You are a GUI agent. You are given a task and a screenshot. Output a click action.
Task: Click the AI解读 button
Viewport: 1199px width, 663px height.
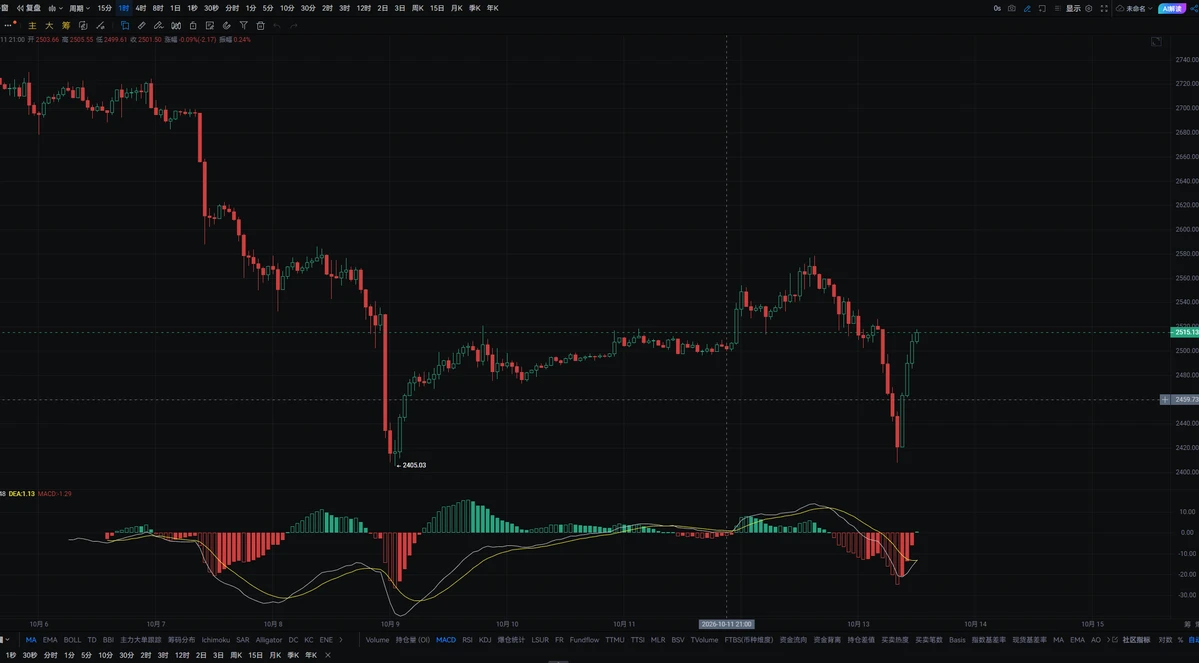tap(1171, 8)
